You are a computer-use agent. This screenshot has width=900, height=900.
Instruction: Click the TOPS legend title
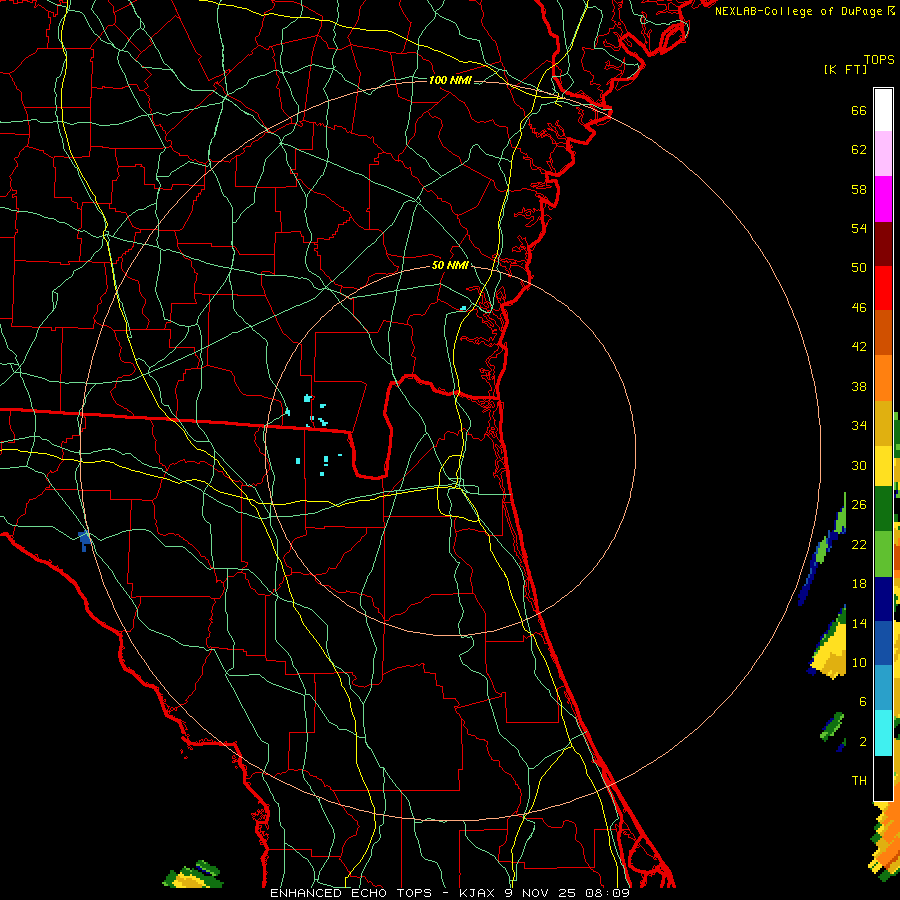pos(879,59)
